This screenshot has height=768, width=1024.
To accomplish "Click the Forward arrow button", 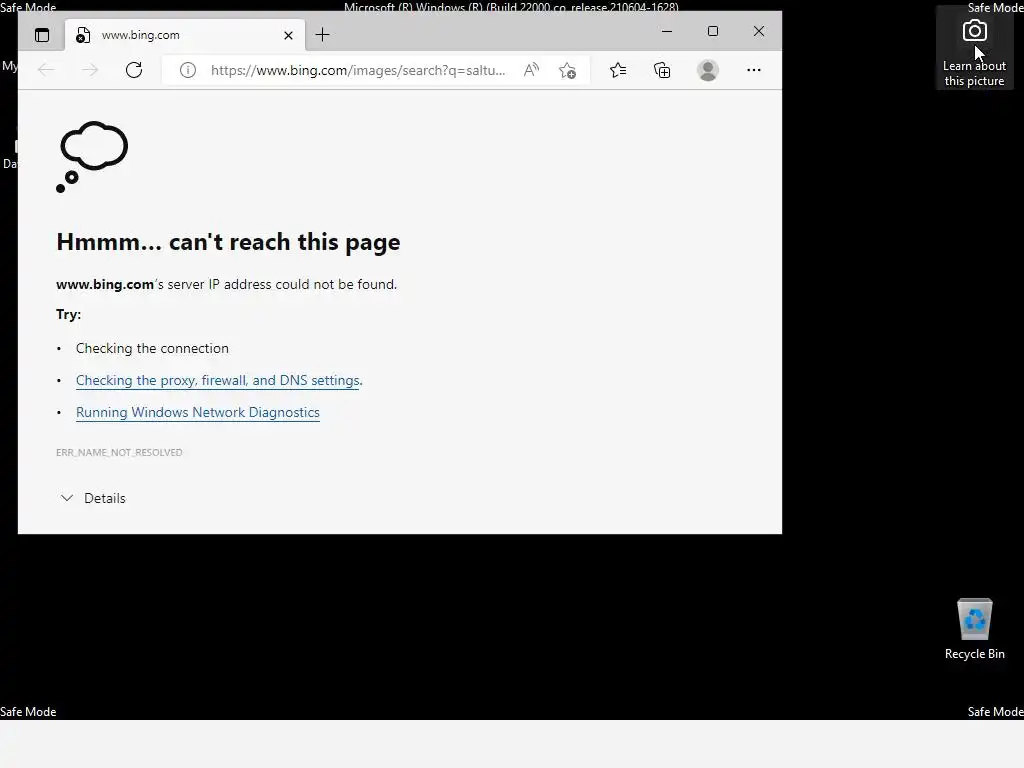I will coord(90,71).
